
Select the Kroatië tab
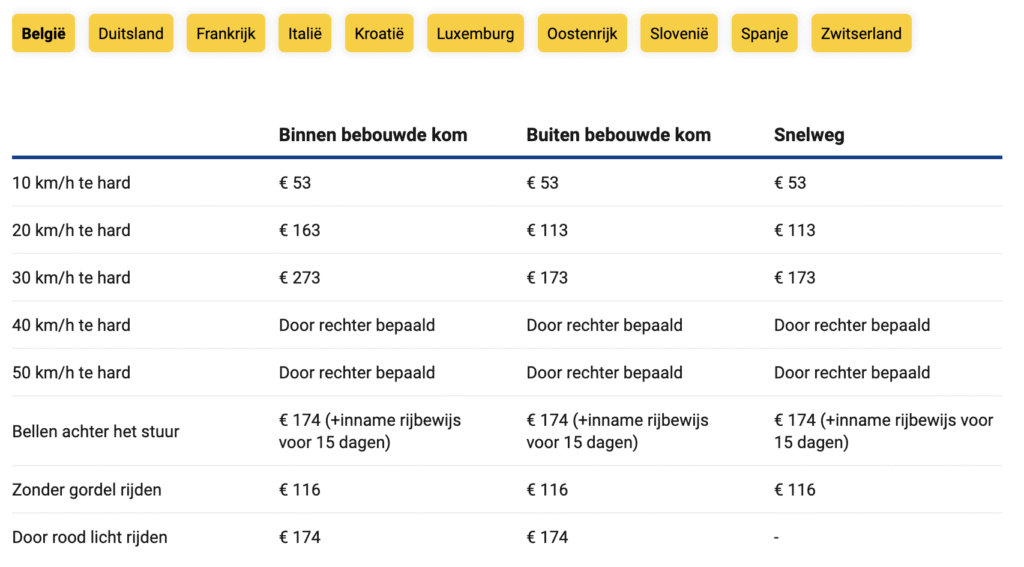[x=379, y=33]
